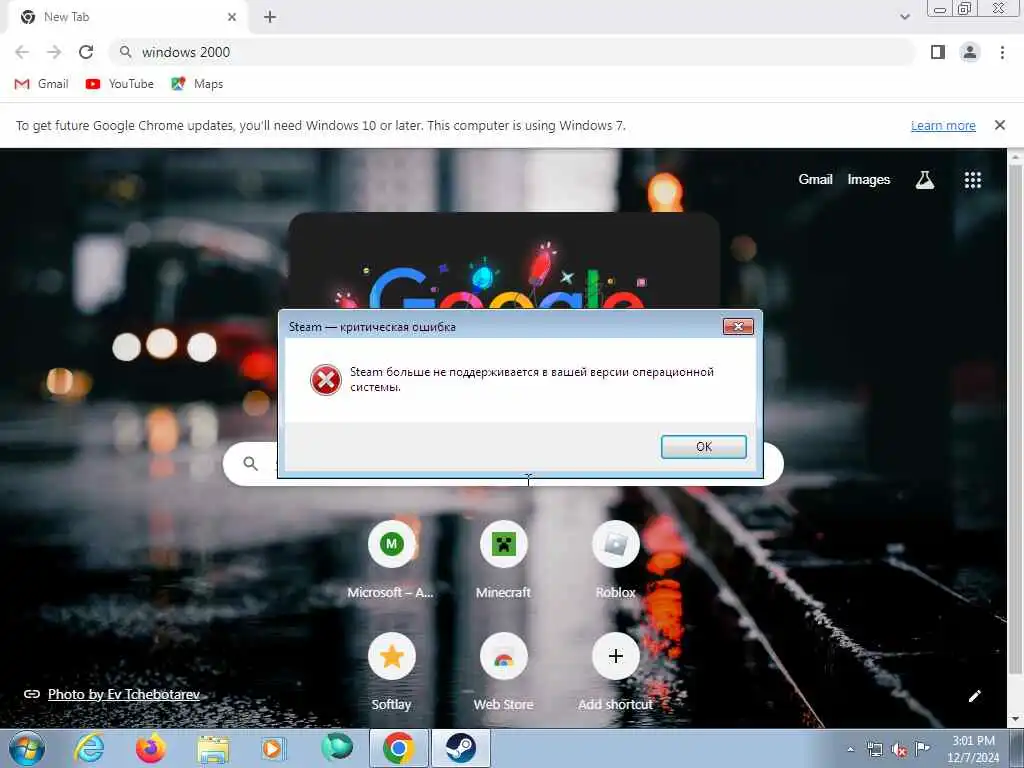
Task: Open the Minecraft shortcut
Action: pyautogui.click(x=504, y=561)
